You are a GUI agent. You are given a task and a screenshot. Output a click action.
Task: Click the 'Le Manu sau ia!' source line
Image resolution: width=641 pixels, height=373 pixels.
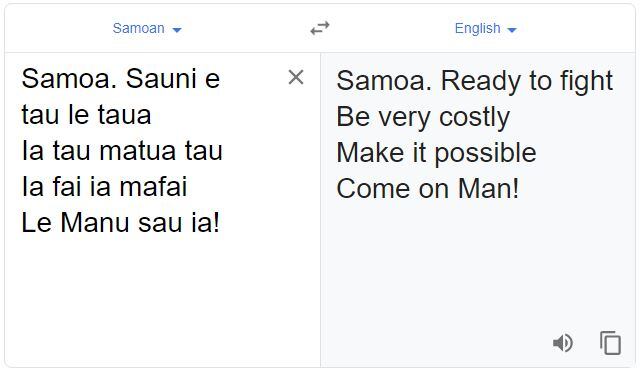121,222
